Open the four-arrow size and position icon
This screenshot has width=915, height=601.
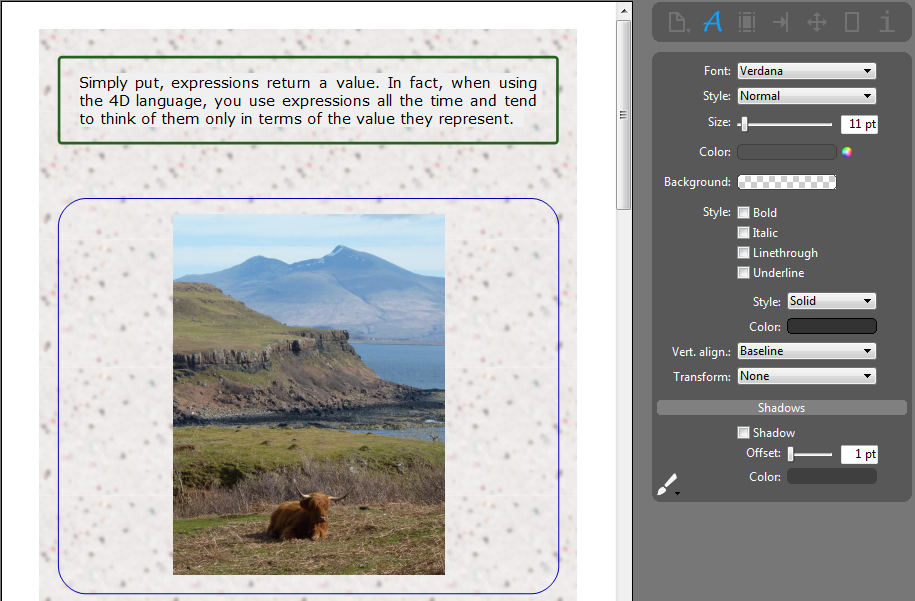tap(817, 22)
